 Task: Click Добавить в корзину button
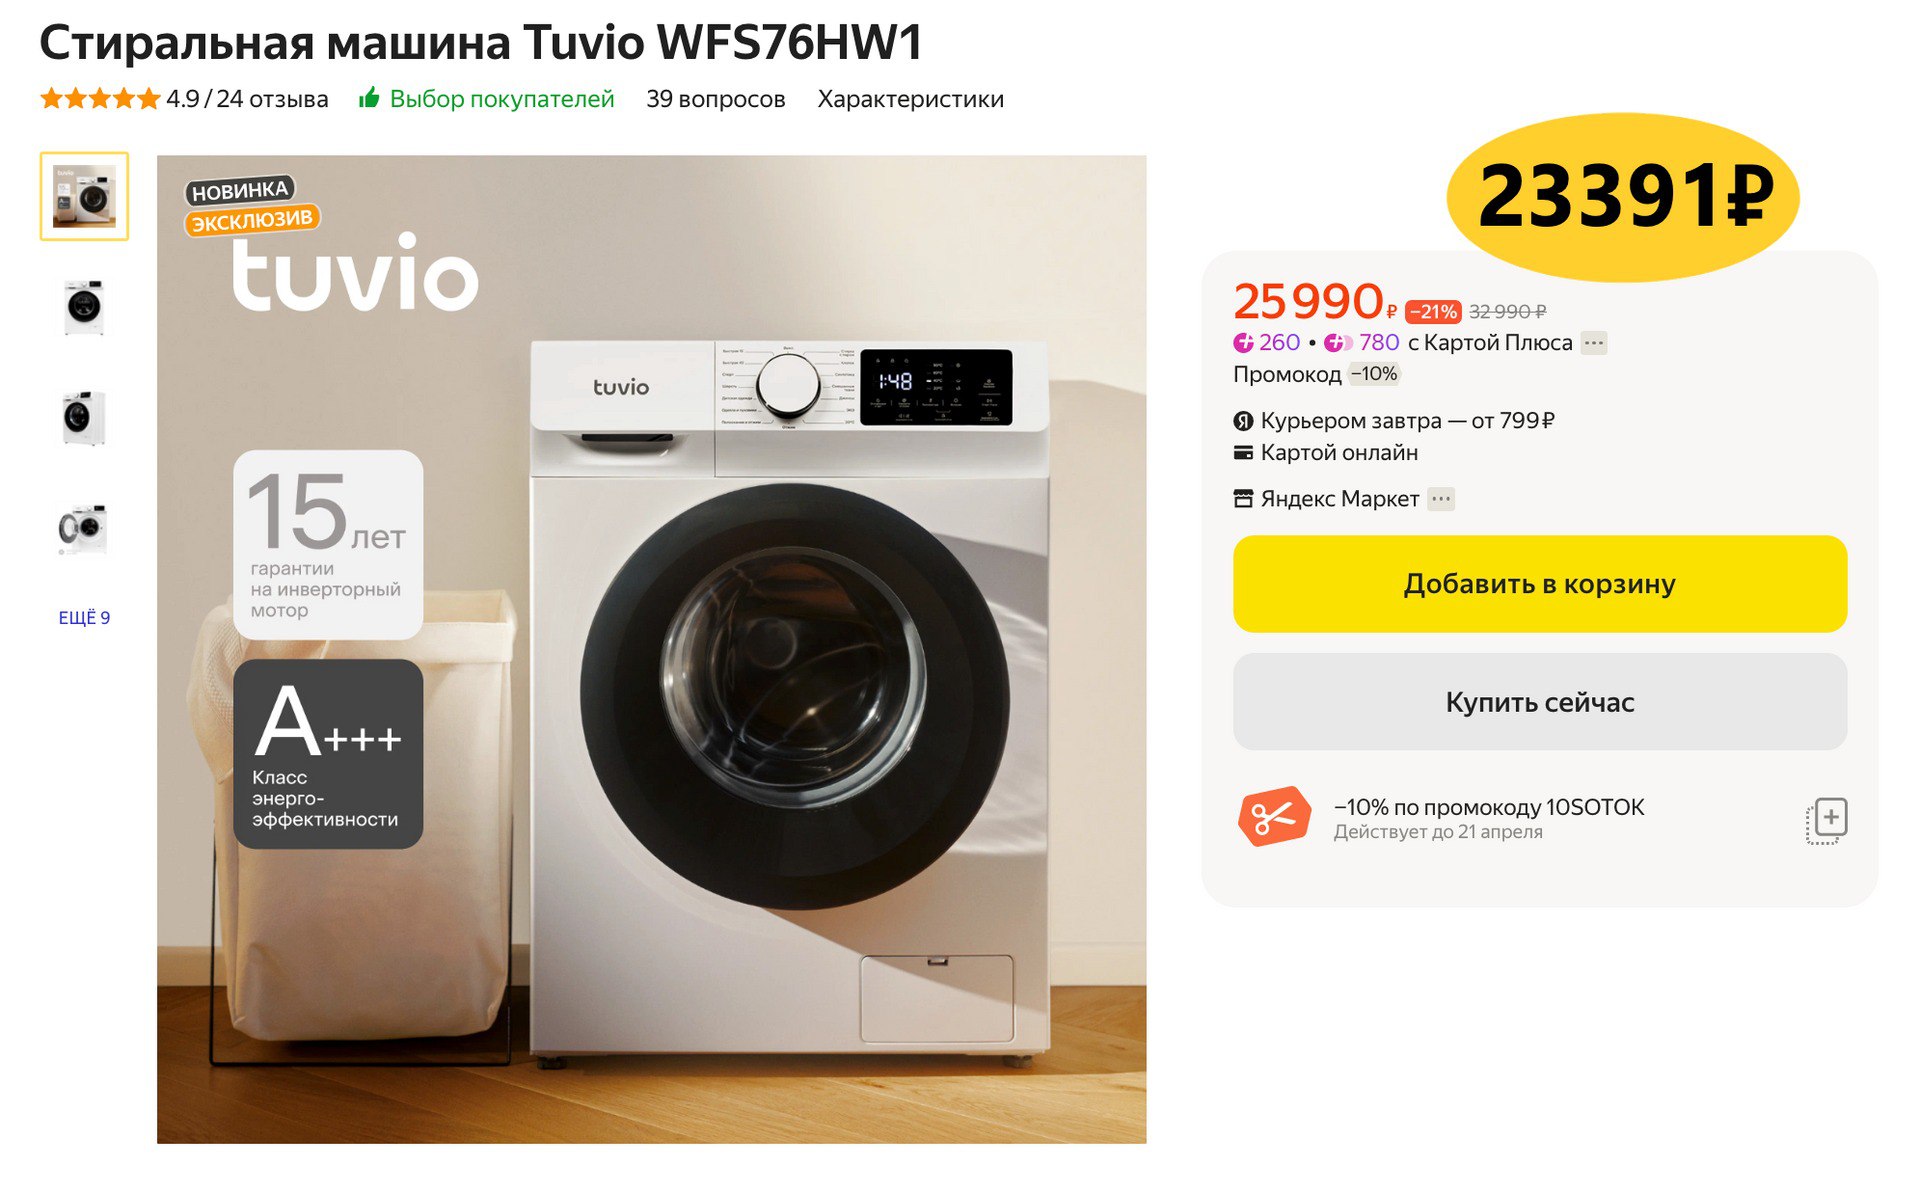(x=1539, y=584)
